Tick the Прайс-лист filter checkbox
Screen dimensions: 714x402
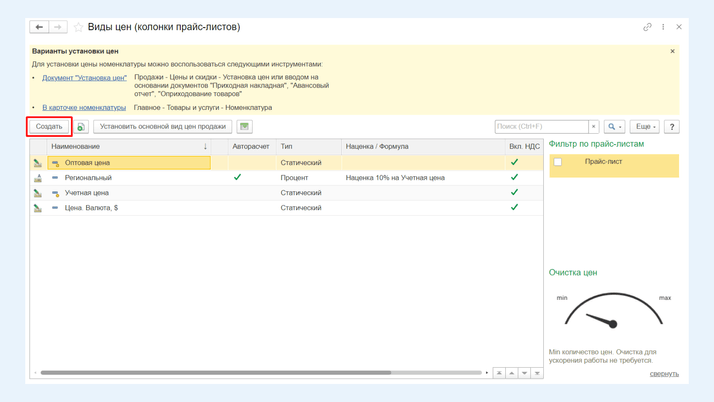[558, 162]
